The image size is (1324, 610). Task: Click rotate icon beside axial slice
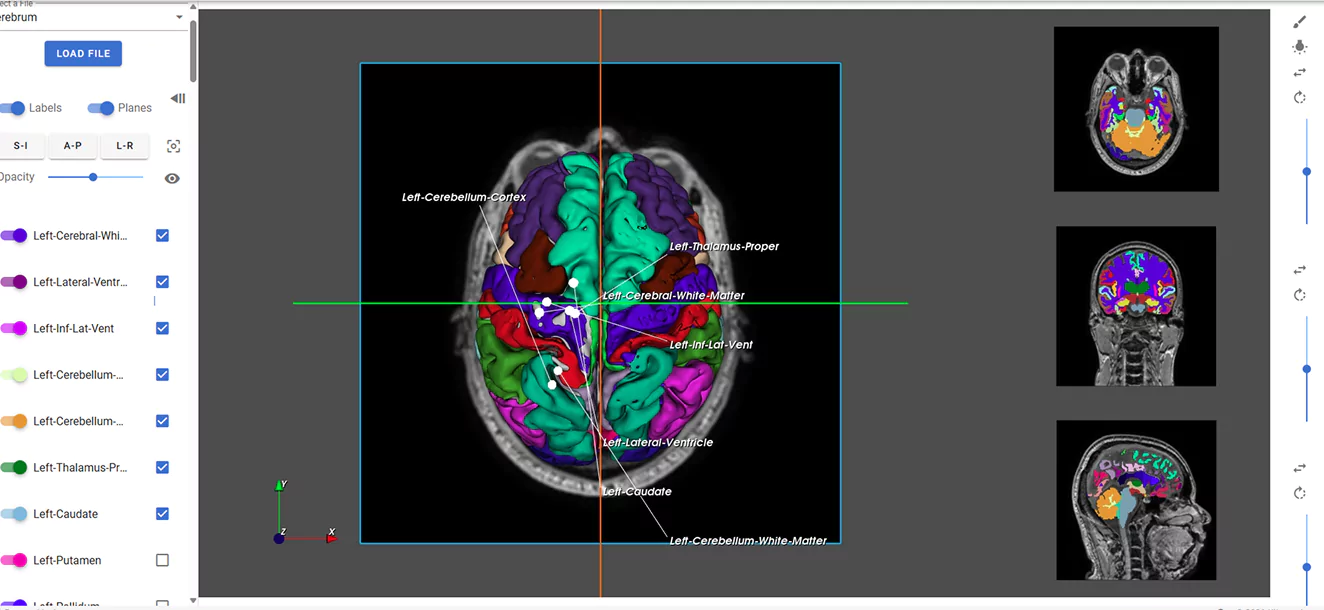pyautogui.click(x=1299, y=97)
